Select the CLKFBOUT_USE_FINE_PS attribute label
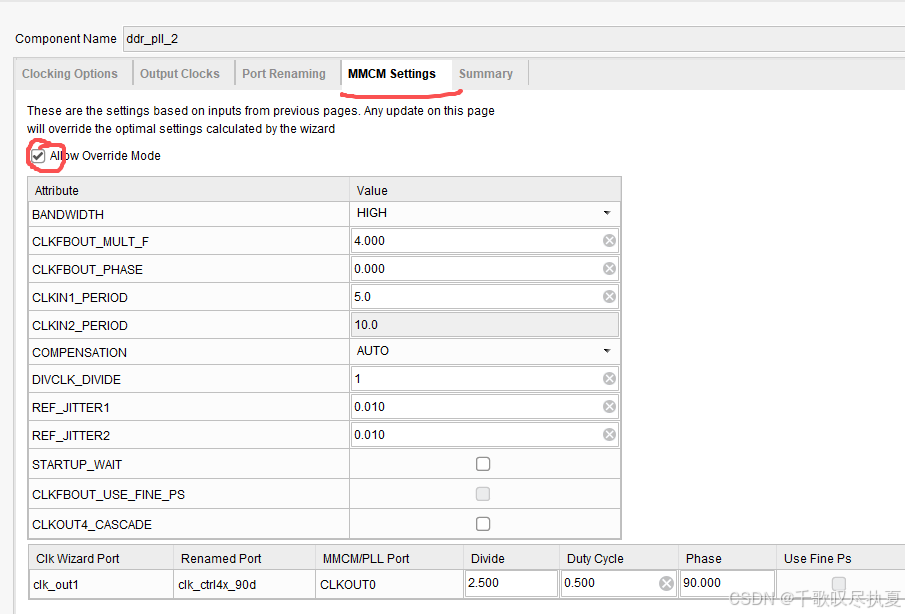This screenshot has height=614, width=905. [109, 495]
